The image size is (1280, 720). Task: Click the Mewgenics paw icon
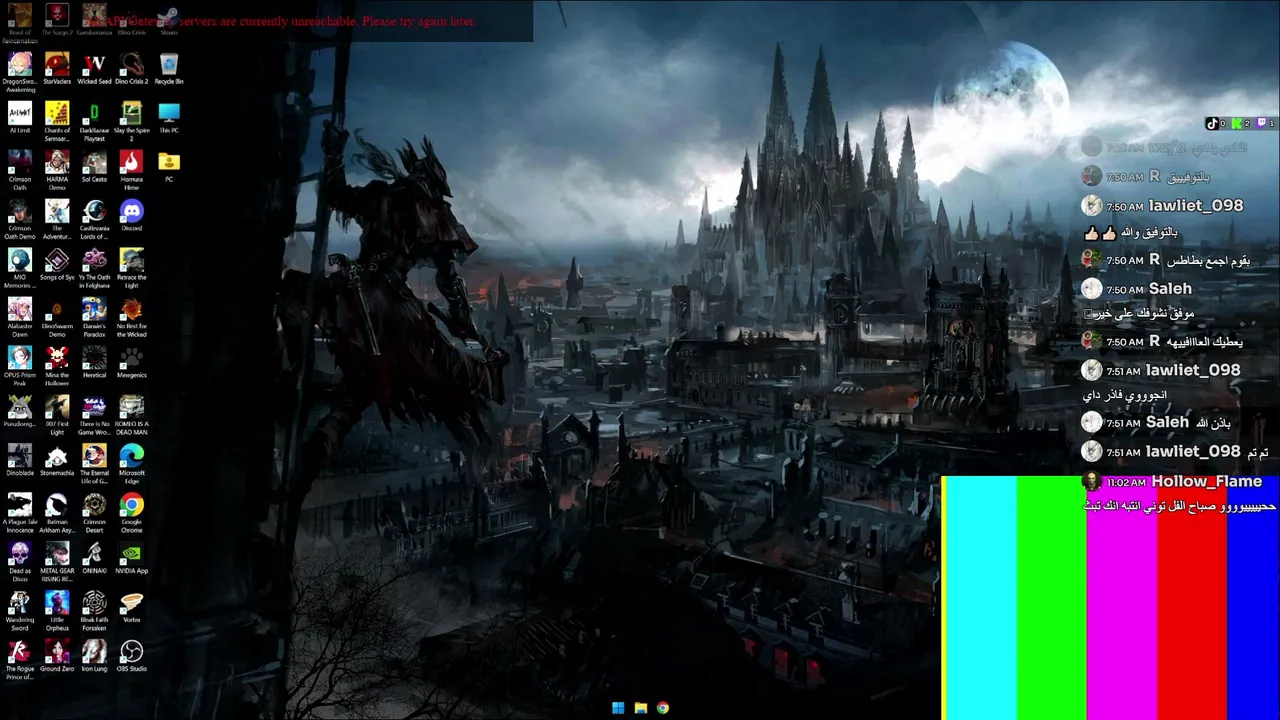[132, 361]
